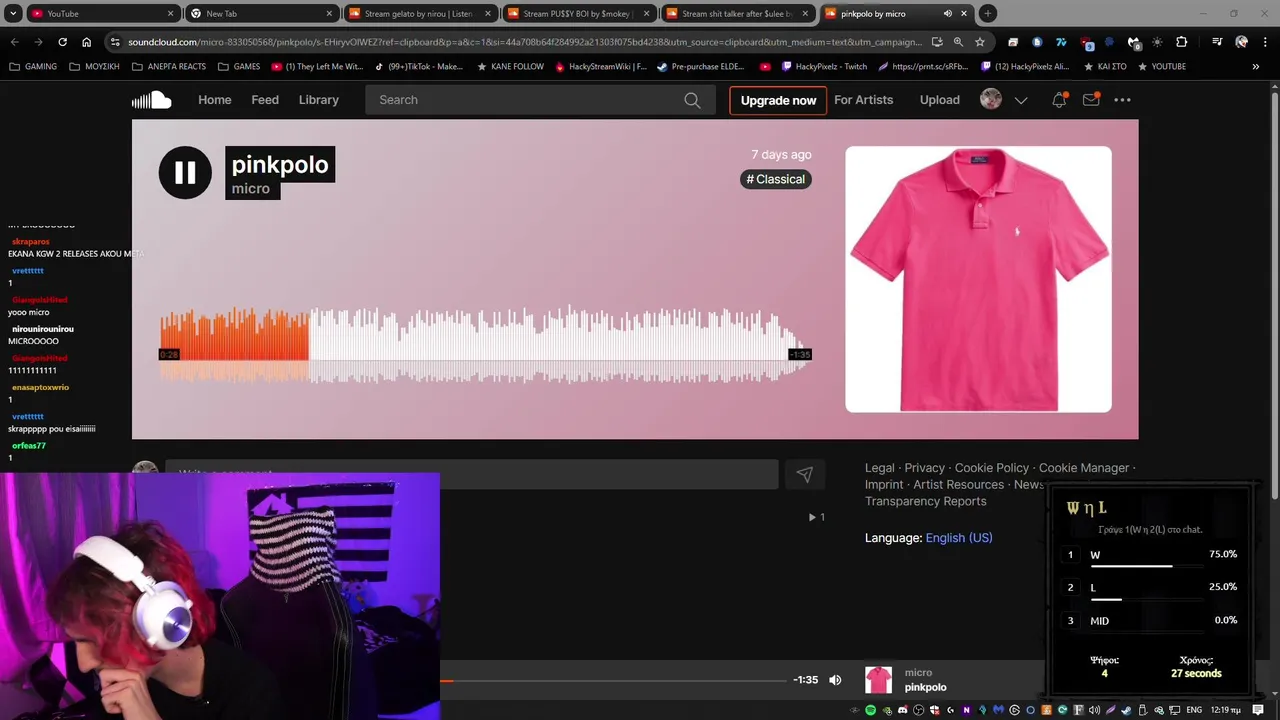The height and width of the screenshot is (720, 1280).
Task: Open the micro artist link under title
Action: (250, 189)
